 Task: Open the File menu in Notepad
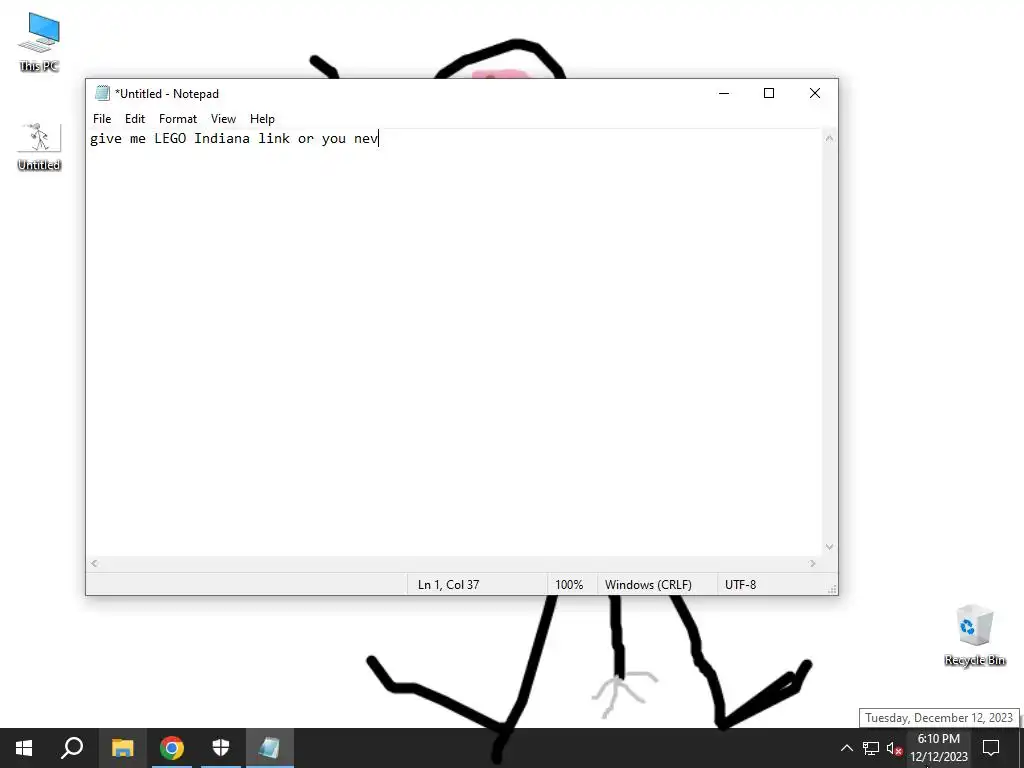click(x=102, y=119)
